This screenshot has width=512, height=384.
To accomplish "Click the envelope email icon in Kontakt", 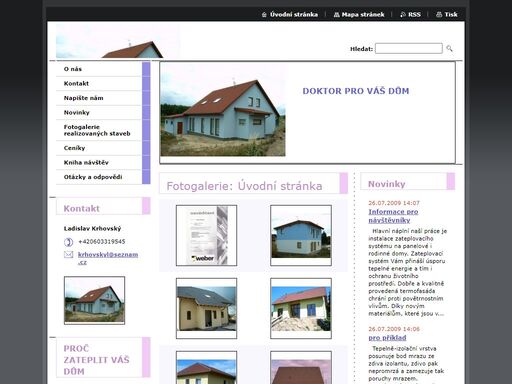I will [x=68, y=255].
